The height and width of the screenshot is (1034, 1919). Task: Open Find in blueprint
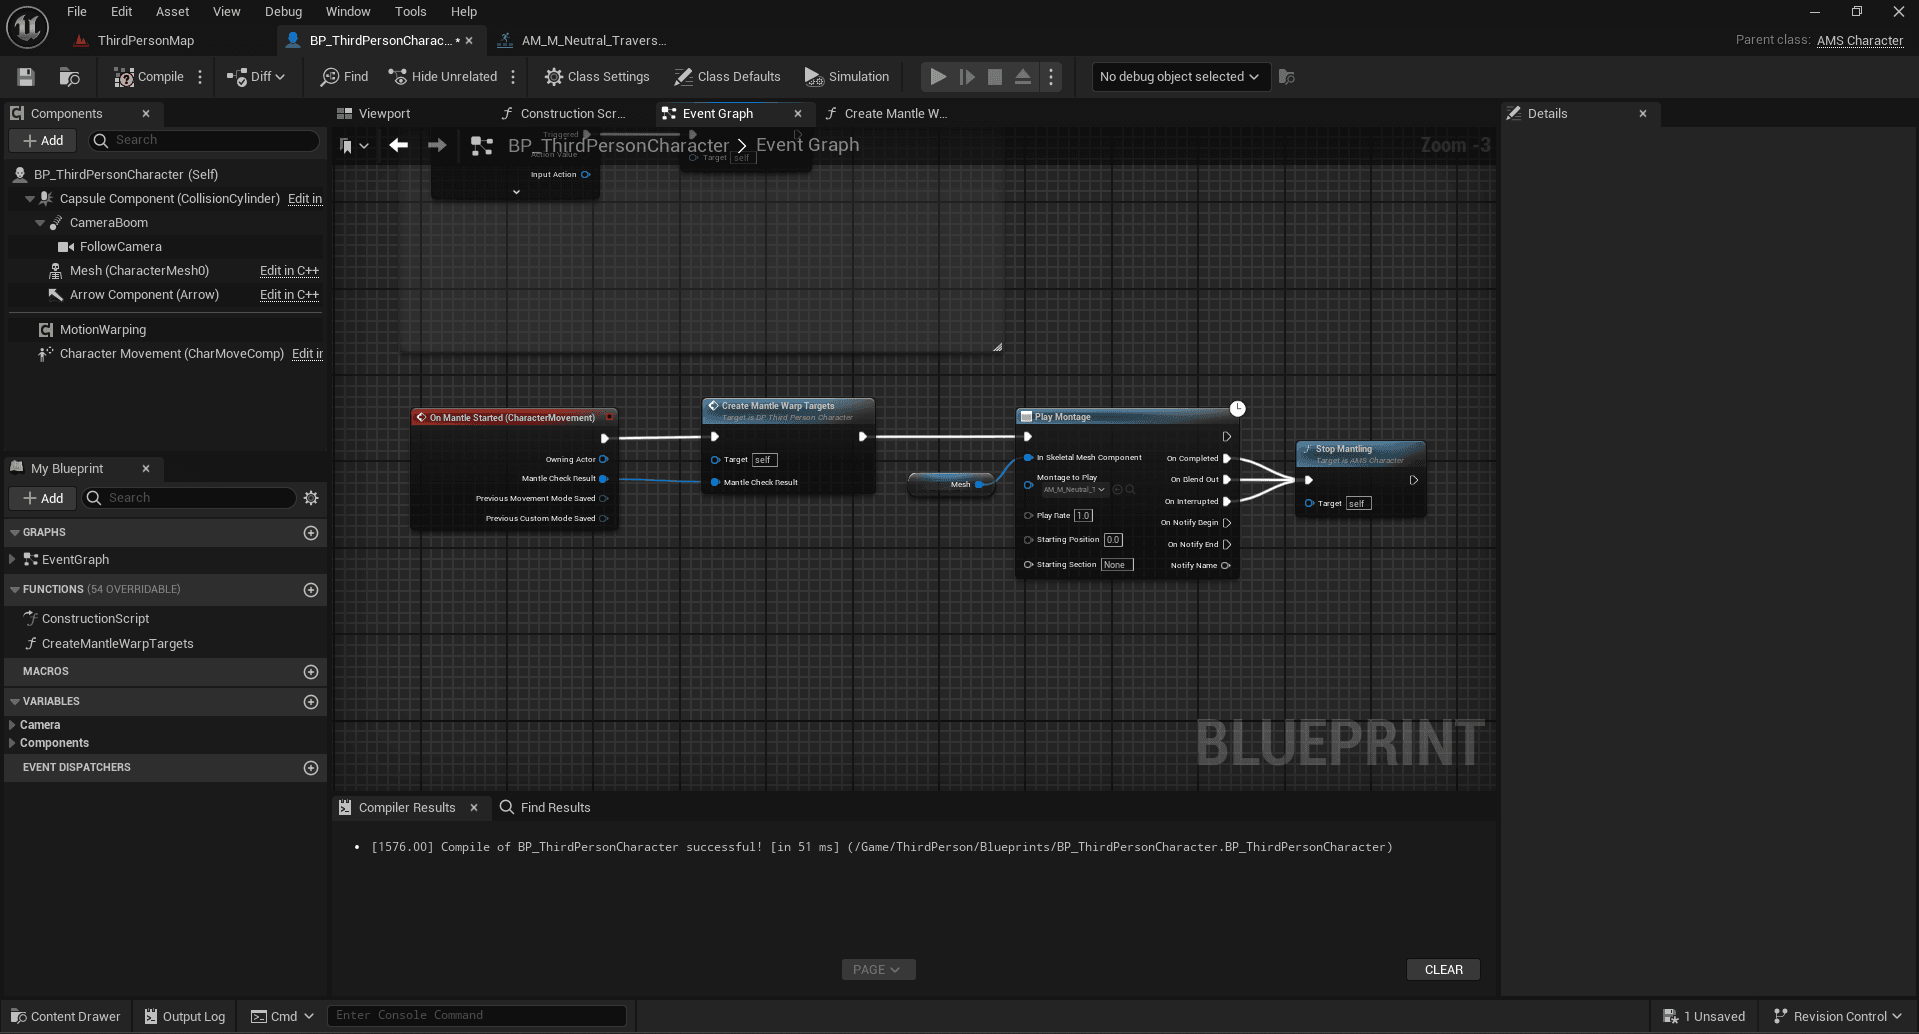pyautogui.click(x=344, y=77)
